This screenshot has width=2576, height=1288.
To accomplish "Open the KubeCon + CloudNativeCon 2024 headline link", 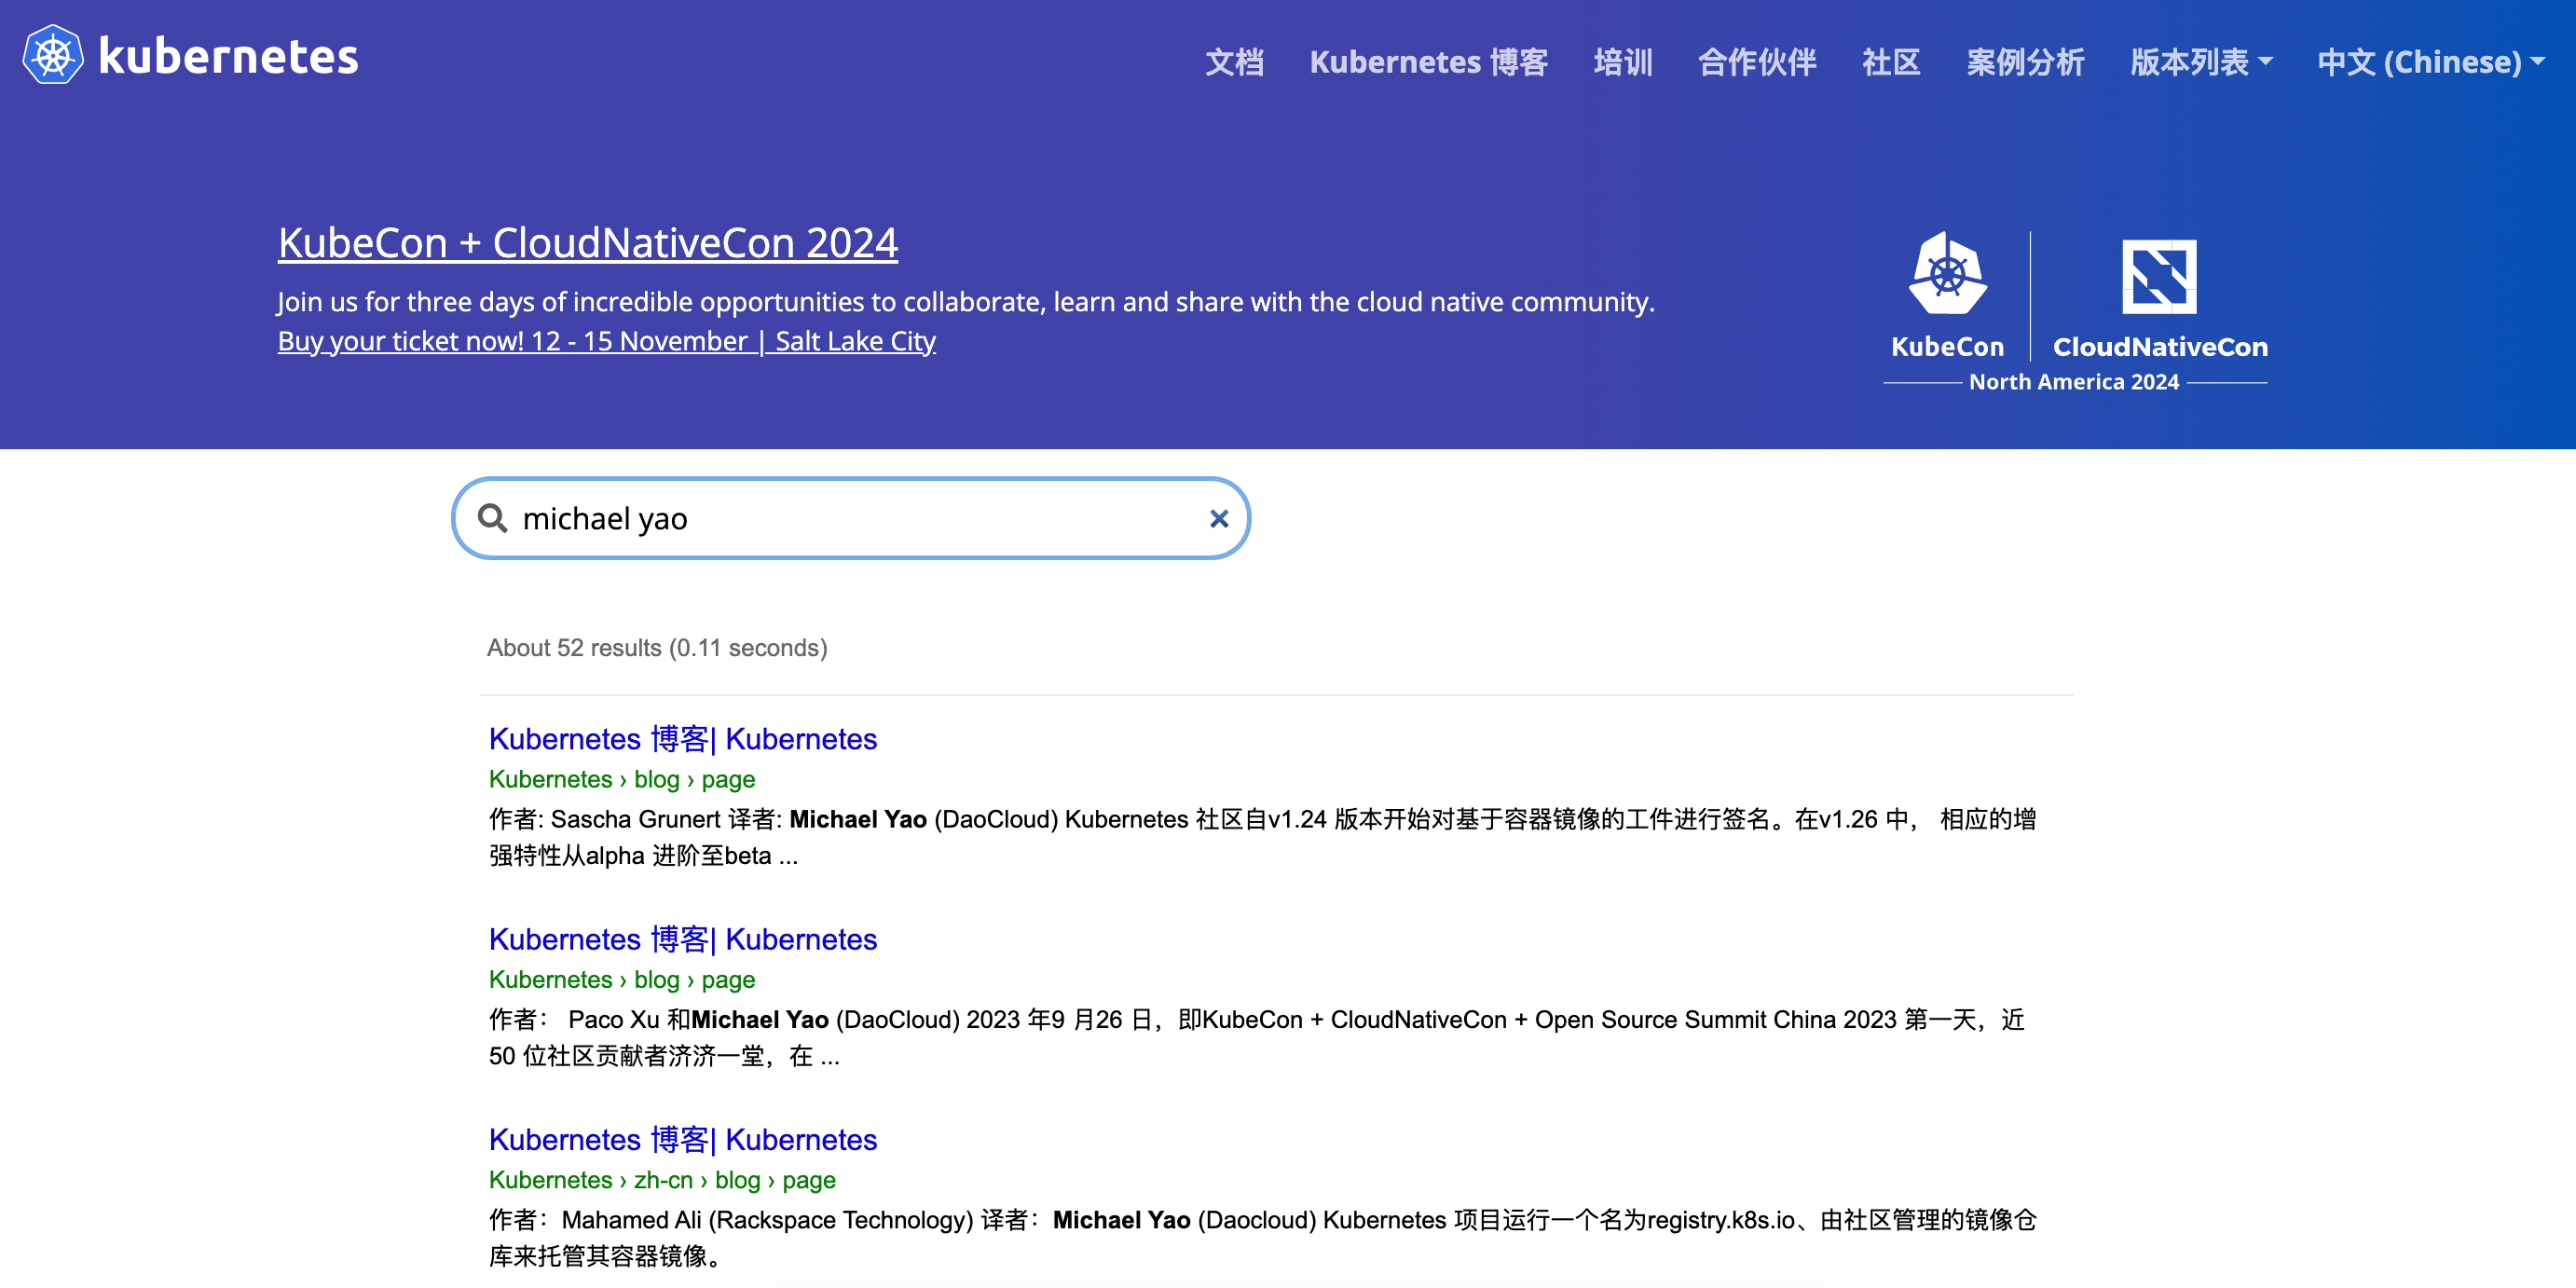I will (x=588, y=243).
